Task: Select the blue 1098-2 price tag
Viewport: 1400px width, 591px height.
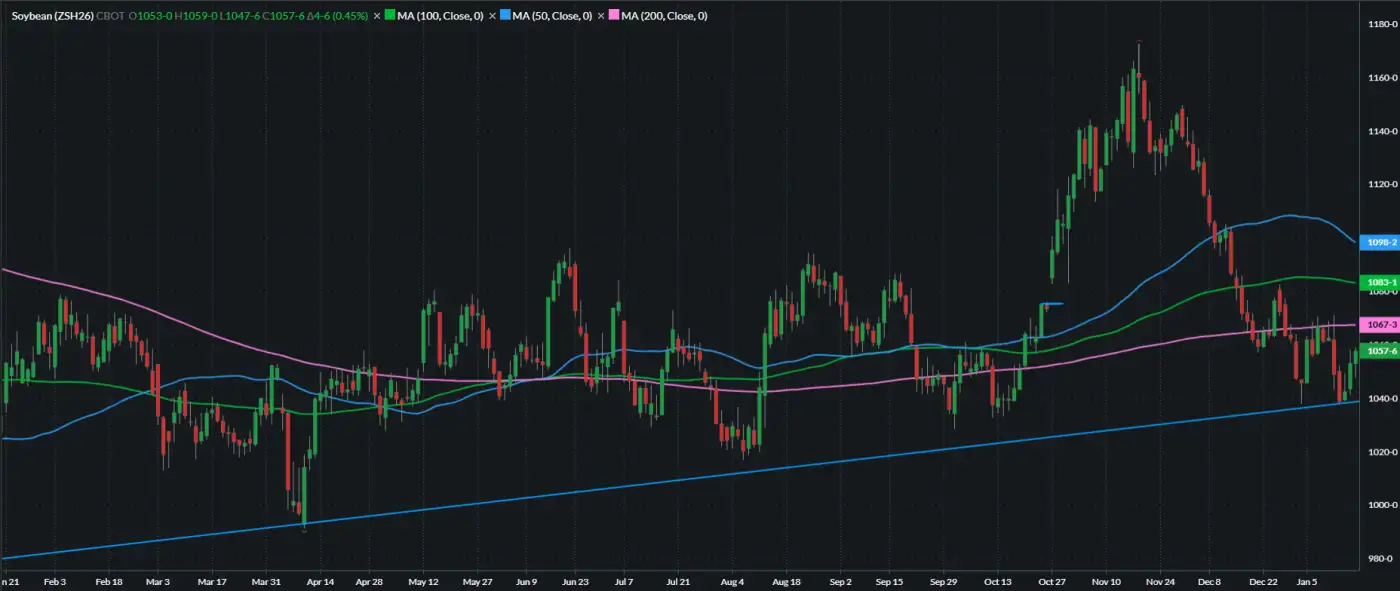Action: point(1381,243)
